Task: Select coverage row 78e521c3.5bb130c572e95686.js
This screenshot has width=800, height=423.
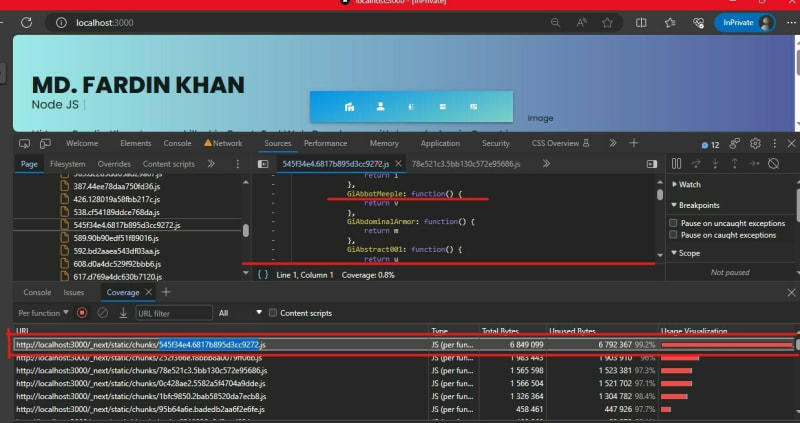Action: 403,370
